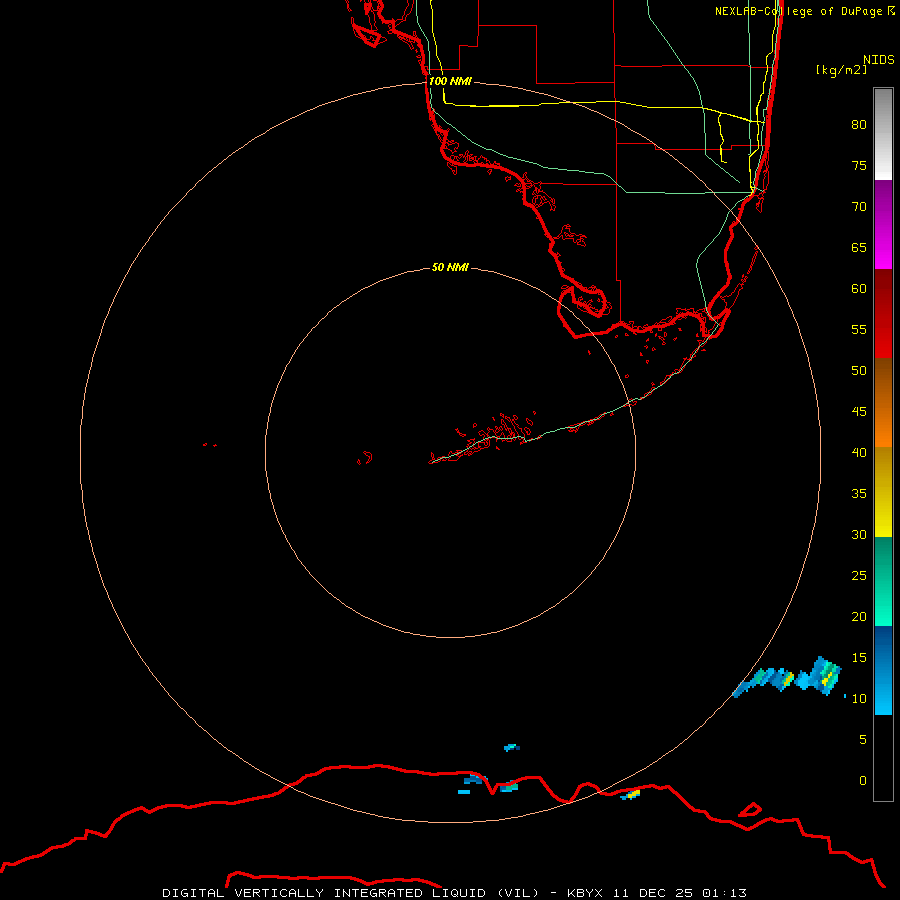Viewport: 900px width, 900px height.
Task: Click scale value '65'
Action: (859, 247)
